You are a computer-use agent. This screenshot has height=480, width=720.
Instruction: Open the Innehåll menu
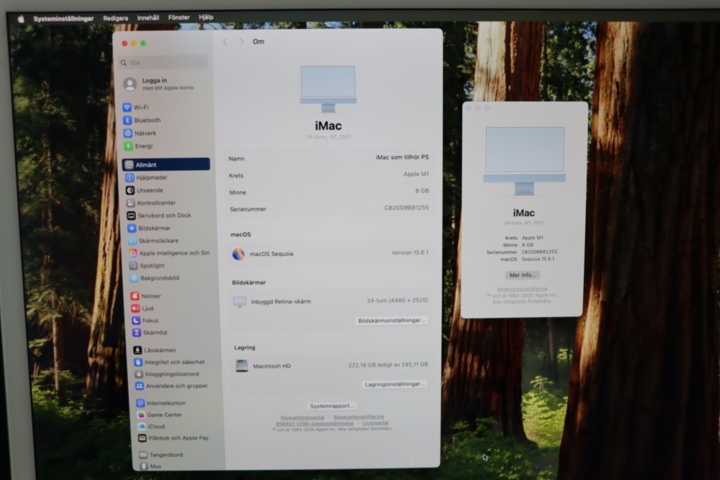pos(148,18)
